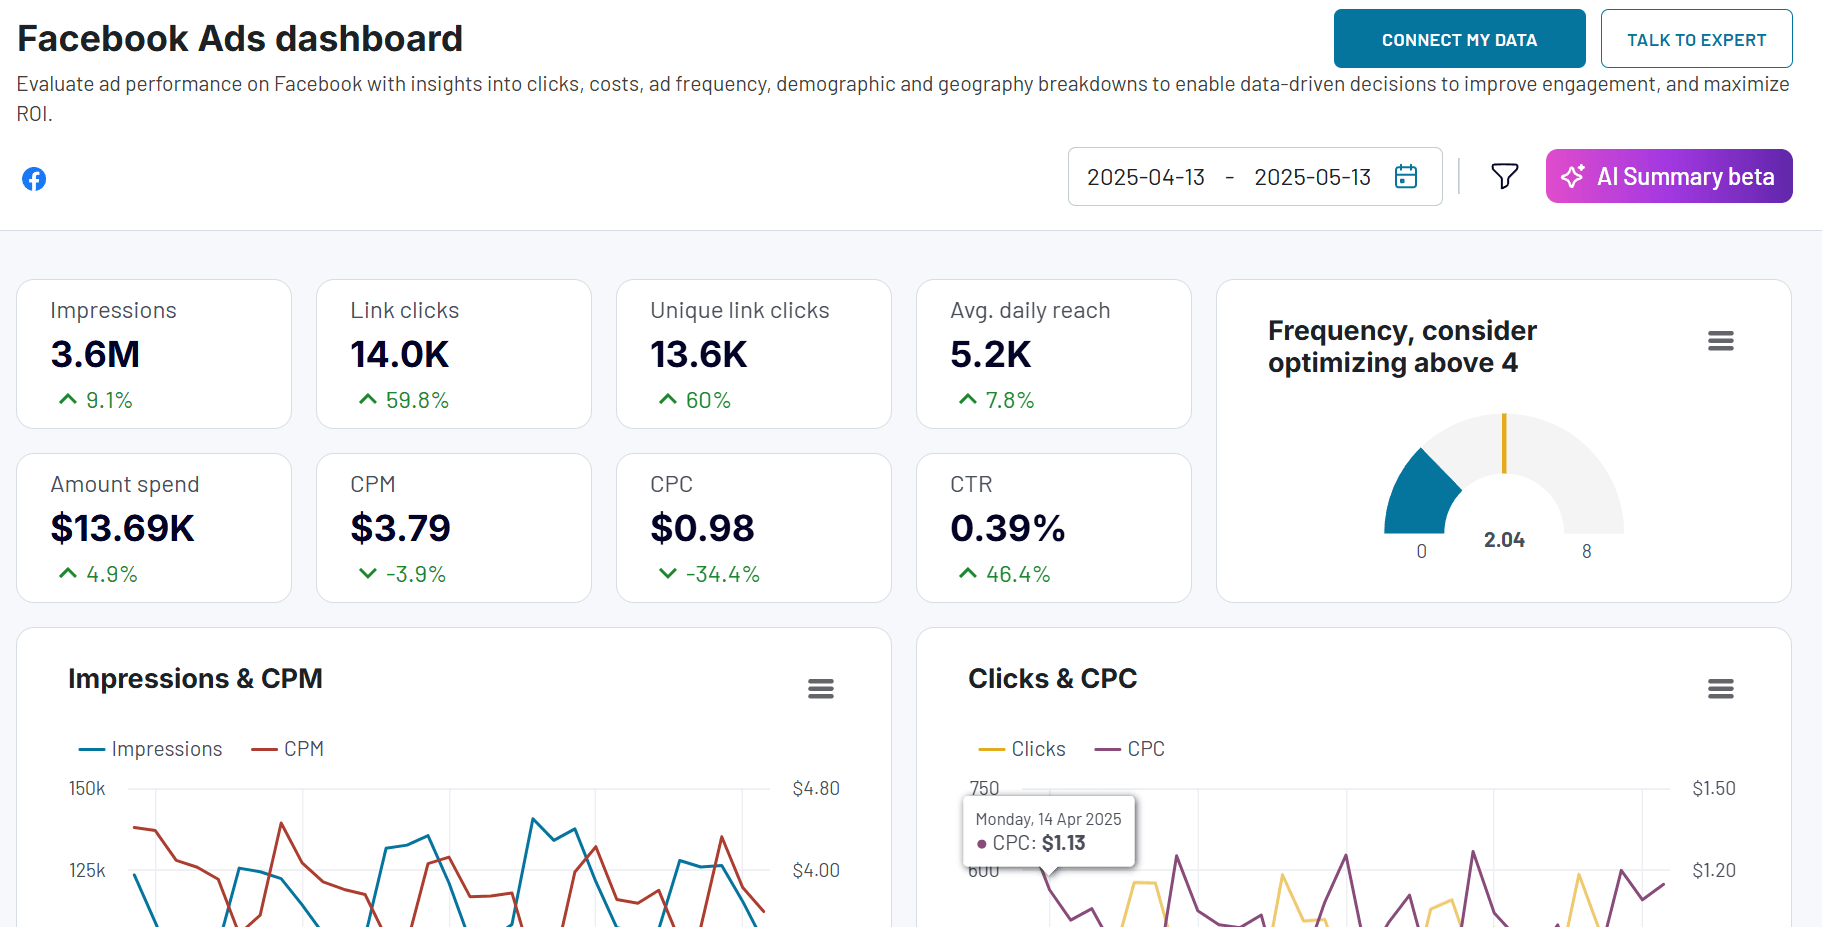1822x927 pixels.
Task: Toggle the CPM legend series
Action: click(x=288, y=749)
